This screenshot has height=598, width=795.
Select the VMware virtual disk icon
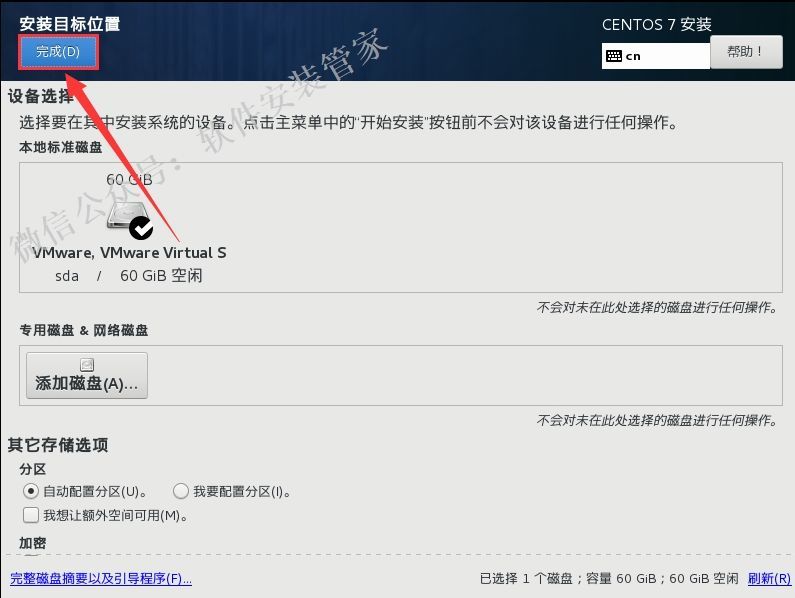(128, 216)
